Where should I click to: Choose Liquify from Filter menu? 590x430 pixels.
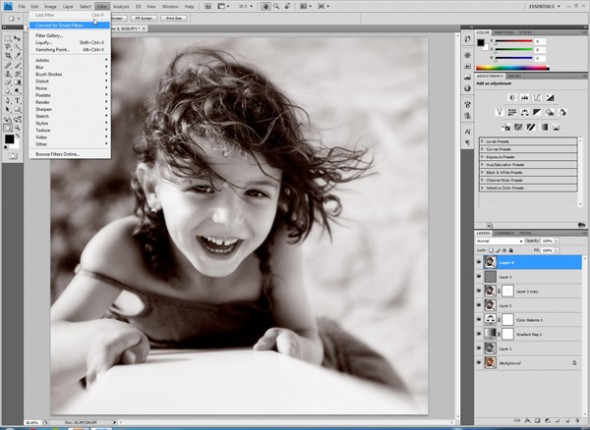click(70, 43)
